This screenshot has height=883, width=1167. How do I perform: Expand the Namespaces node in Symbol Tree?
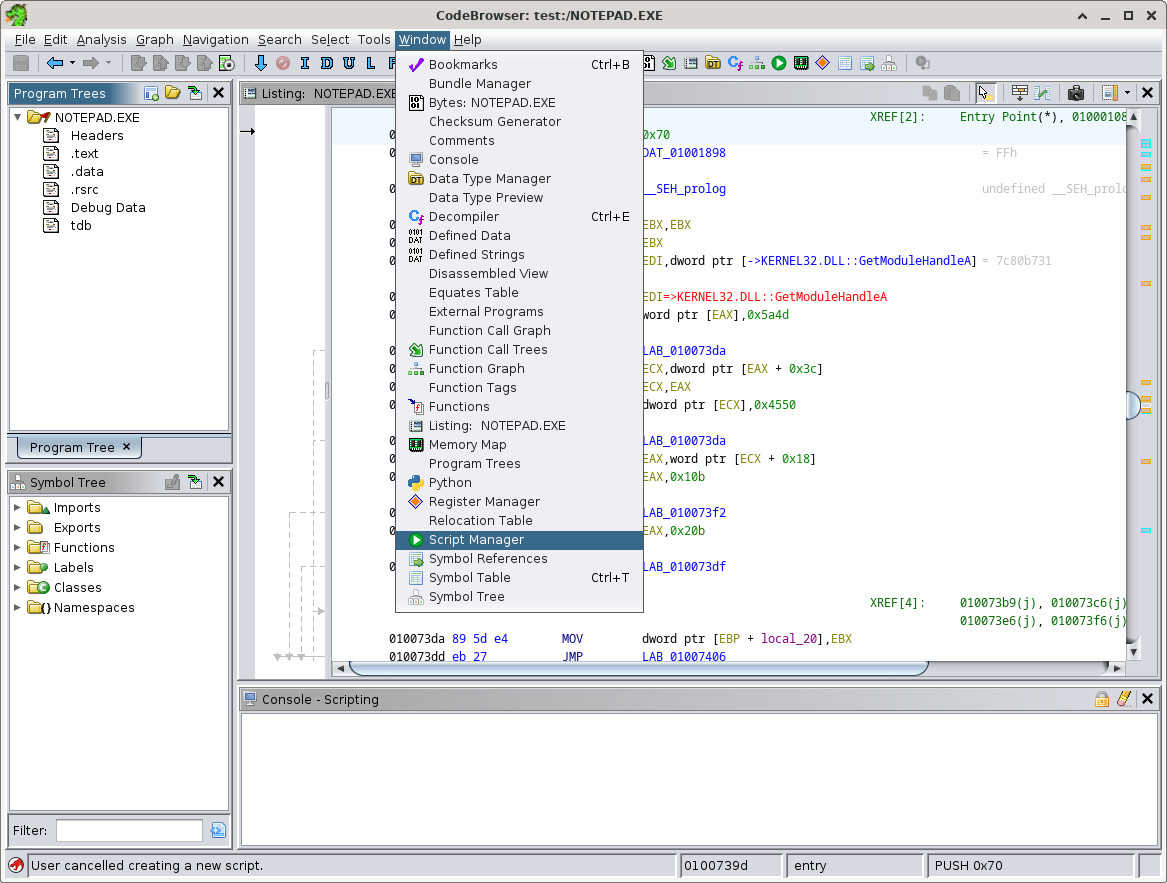[18, 608]
